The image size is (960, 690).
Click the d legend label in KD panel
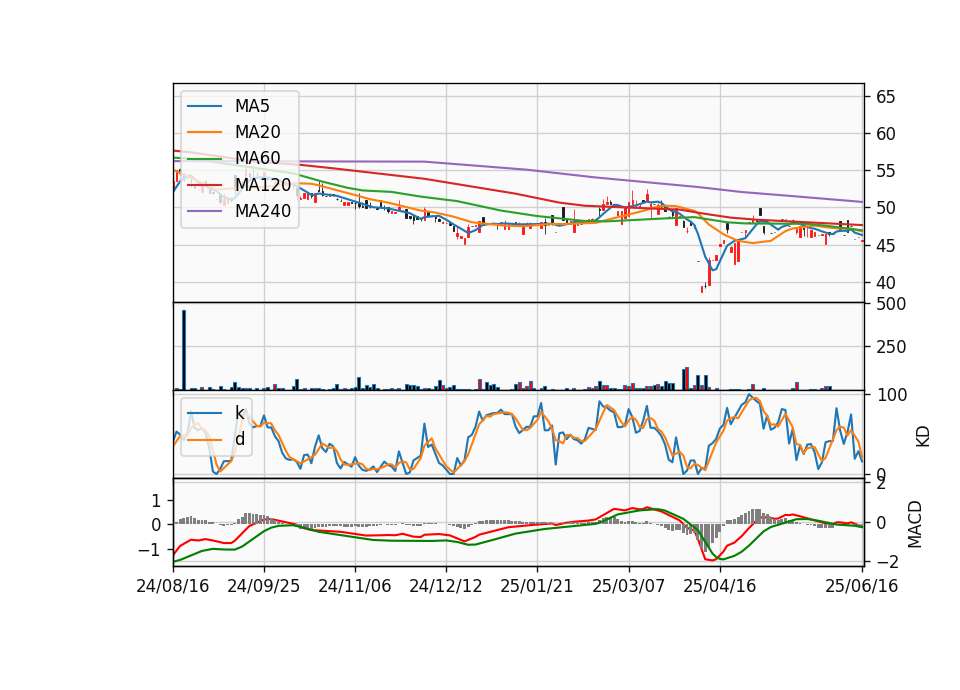(239, 439)
